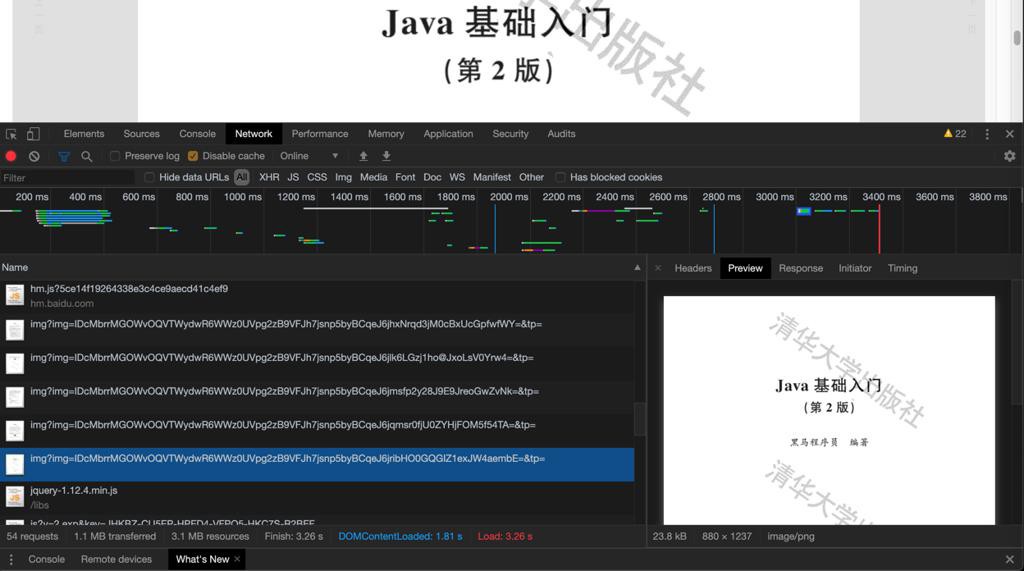
Task: Filter requests by WS
Action: (x=457, y=177)
